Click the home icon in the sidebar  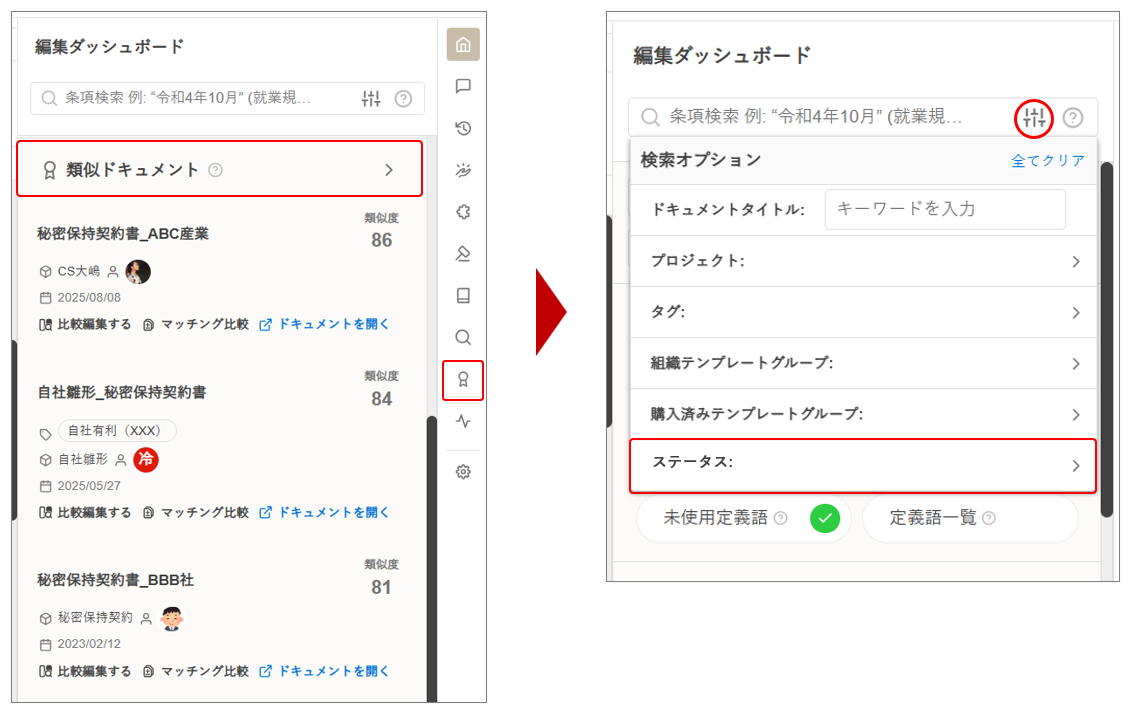(x=463, y=44)
